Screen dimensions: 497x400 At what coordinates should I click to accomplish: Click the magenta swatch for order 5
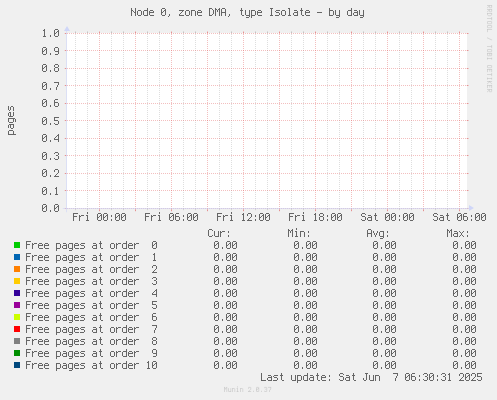tap(17, 305)
